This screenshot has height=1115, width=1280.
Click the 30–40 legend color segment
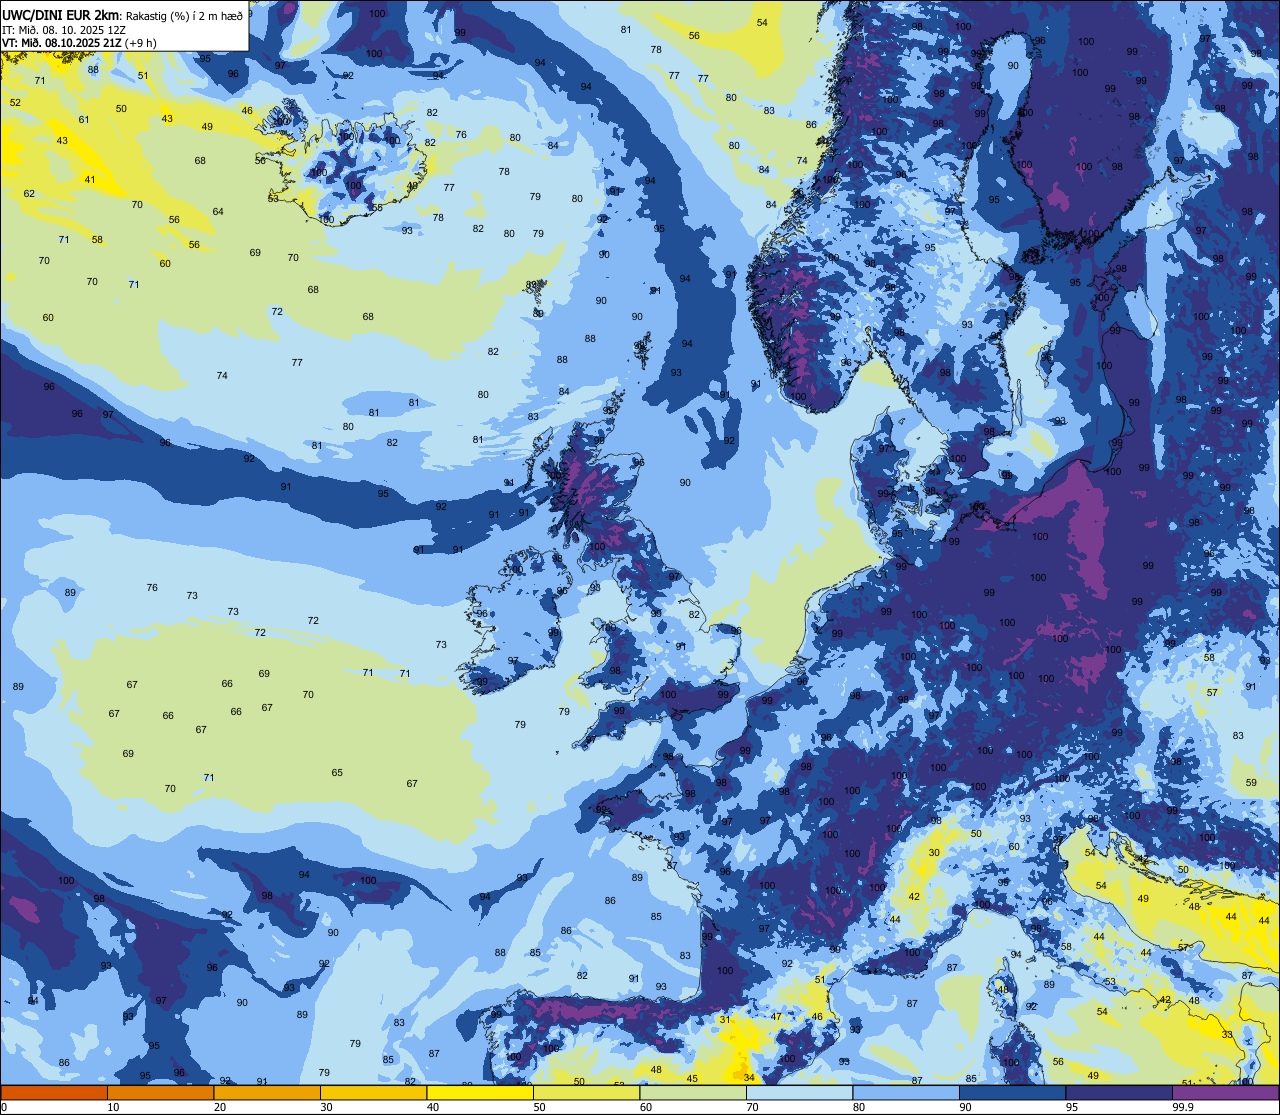coord(373,1092)
